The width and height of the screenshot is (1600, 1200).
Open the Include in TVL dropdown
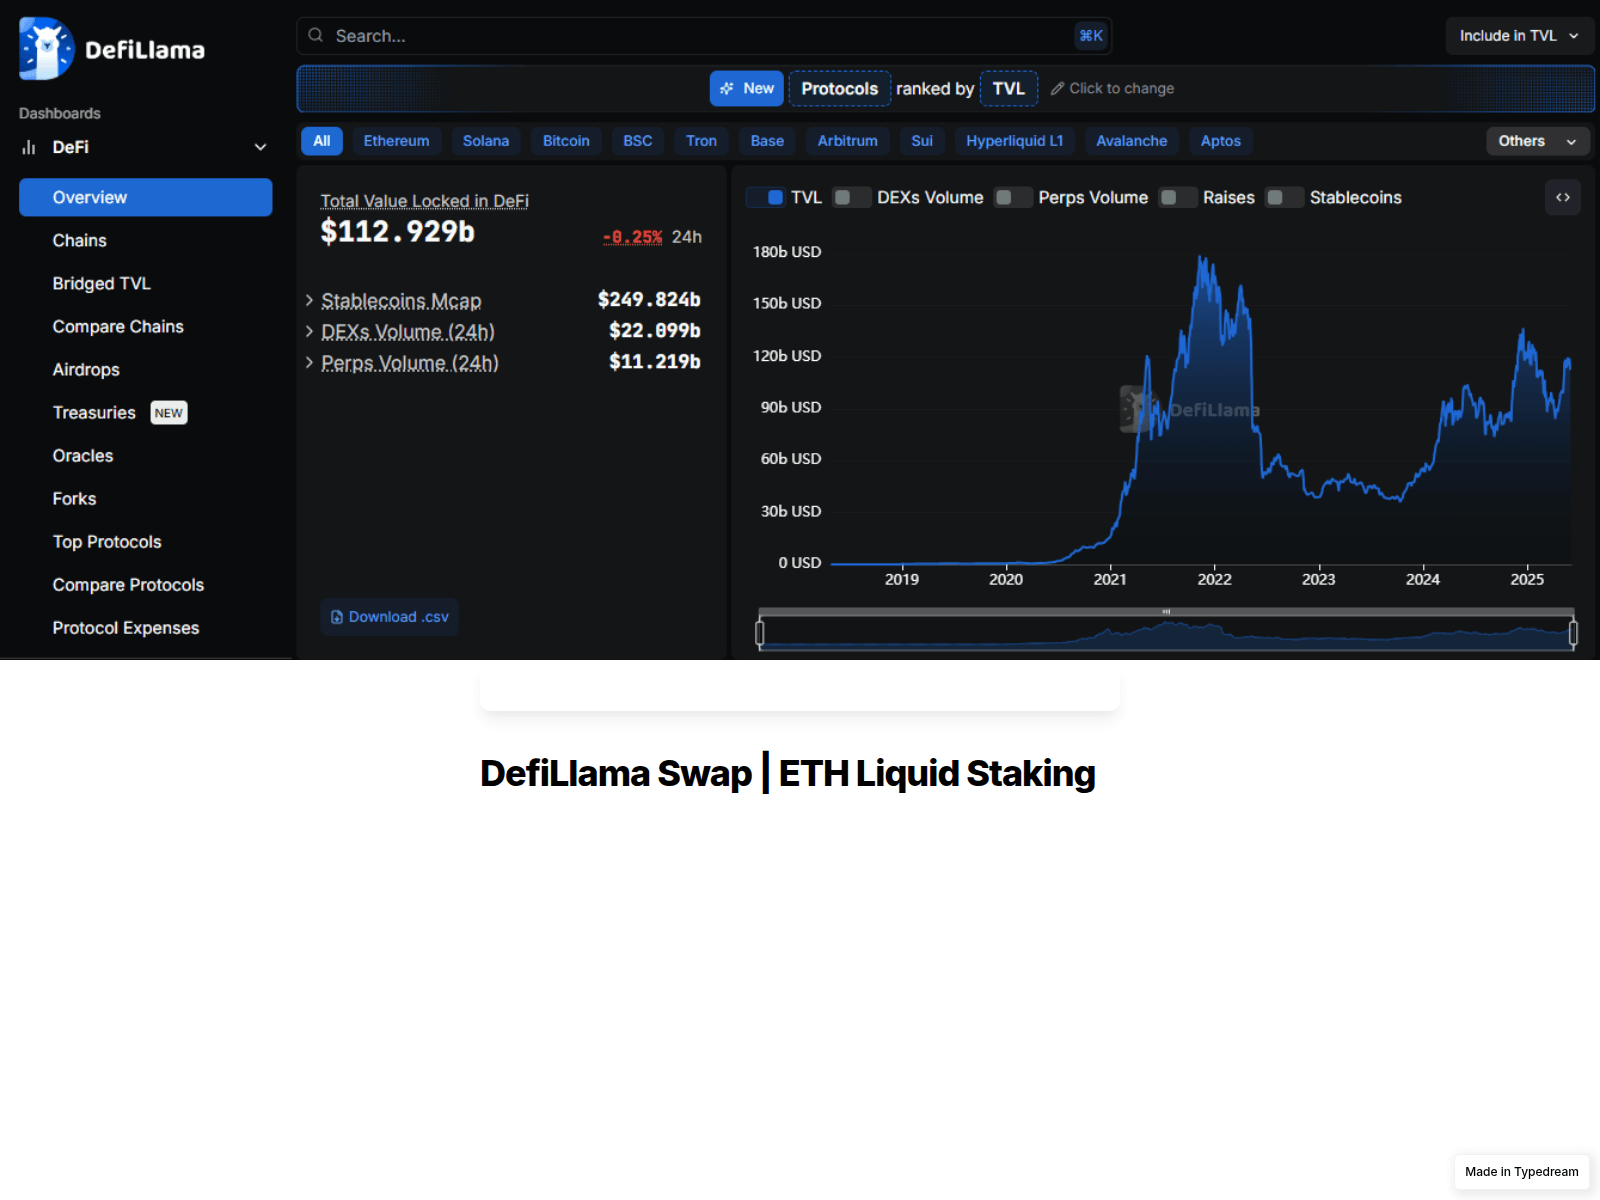1518,35
